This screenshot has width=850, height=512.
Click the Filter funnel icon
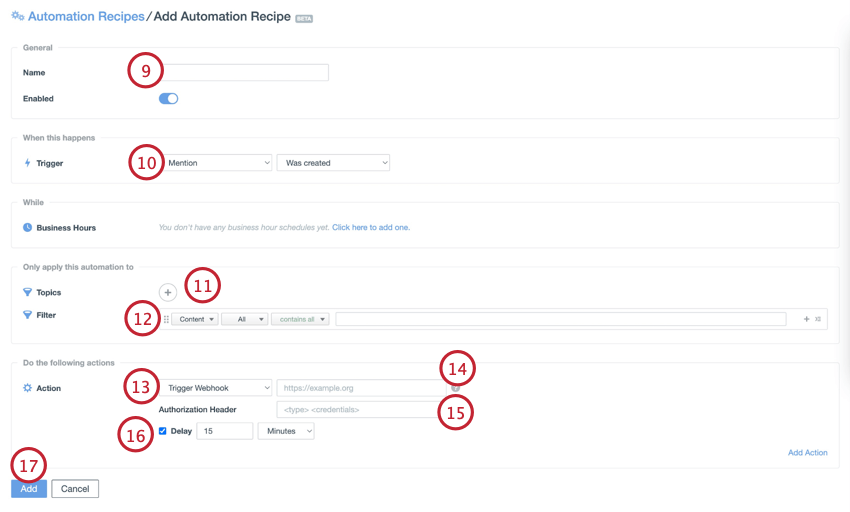[x=27, y=315]
